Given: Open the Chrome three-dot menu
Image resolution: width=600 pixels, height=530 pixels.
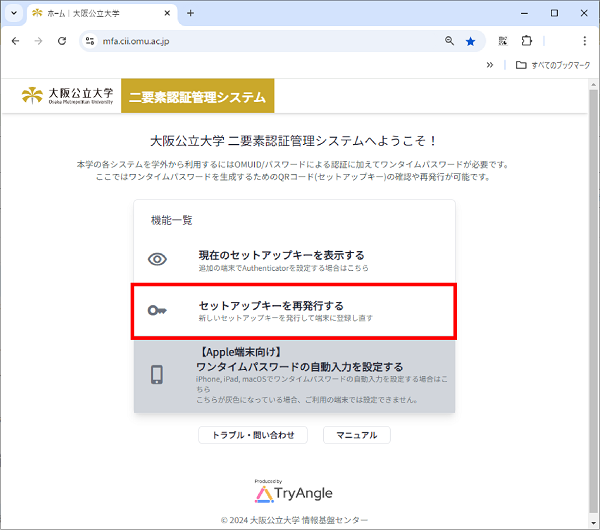Looking at the screenshot, I should point(585,41).
